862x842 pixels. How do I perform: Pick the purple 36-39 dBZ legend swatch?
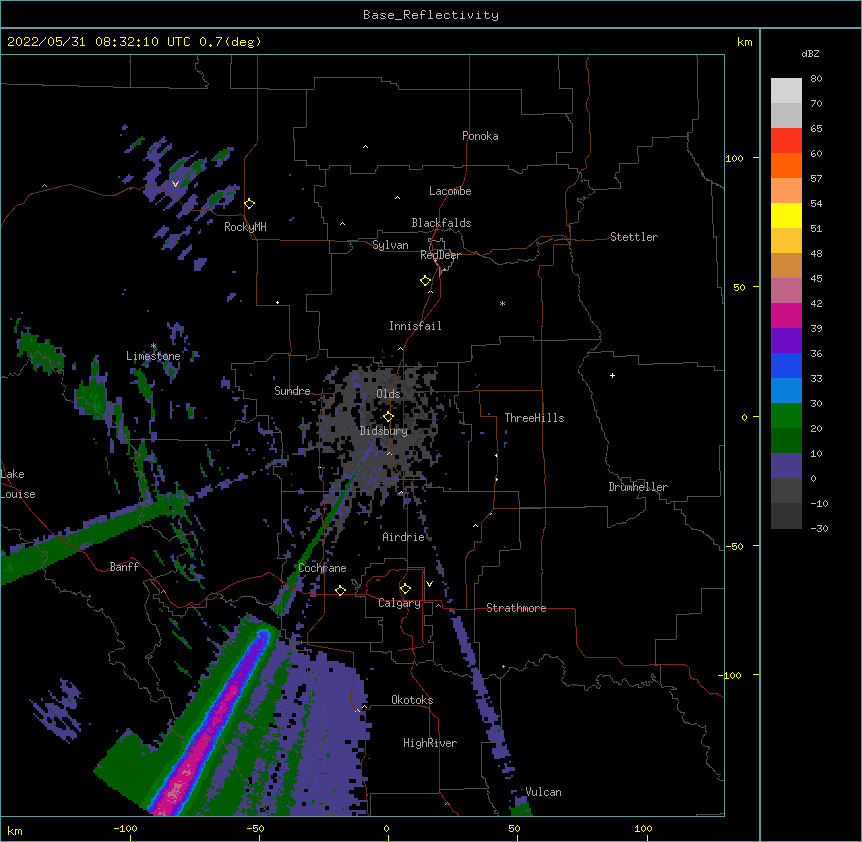click(786, 341)
